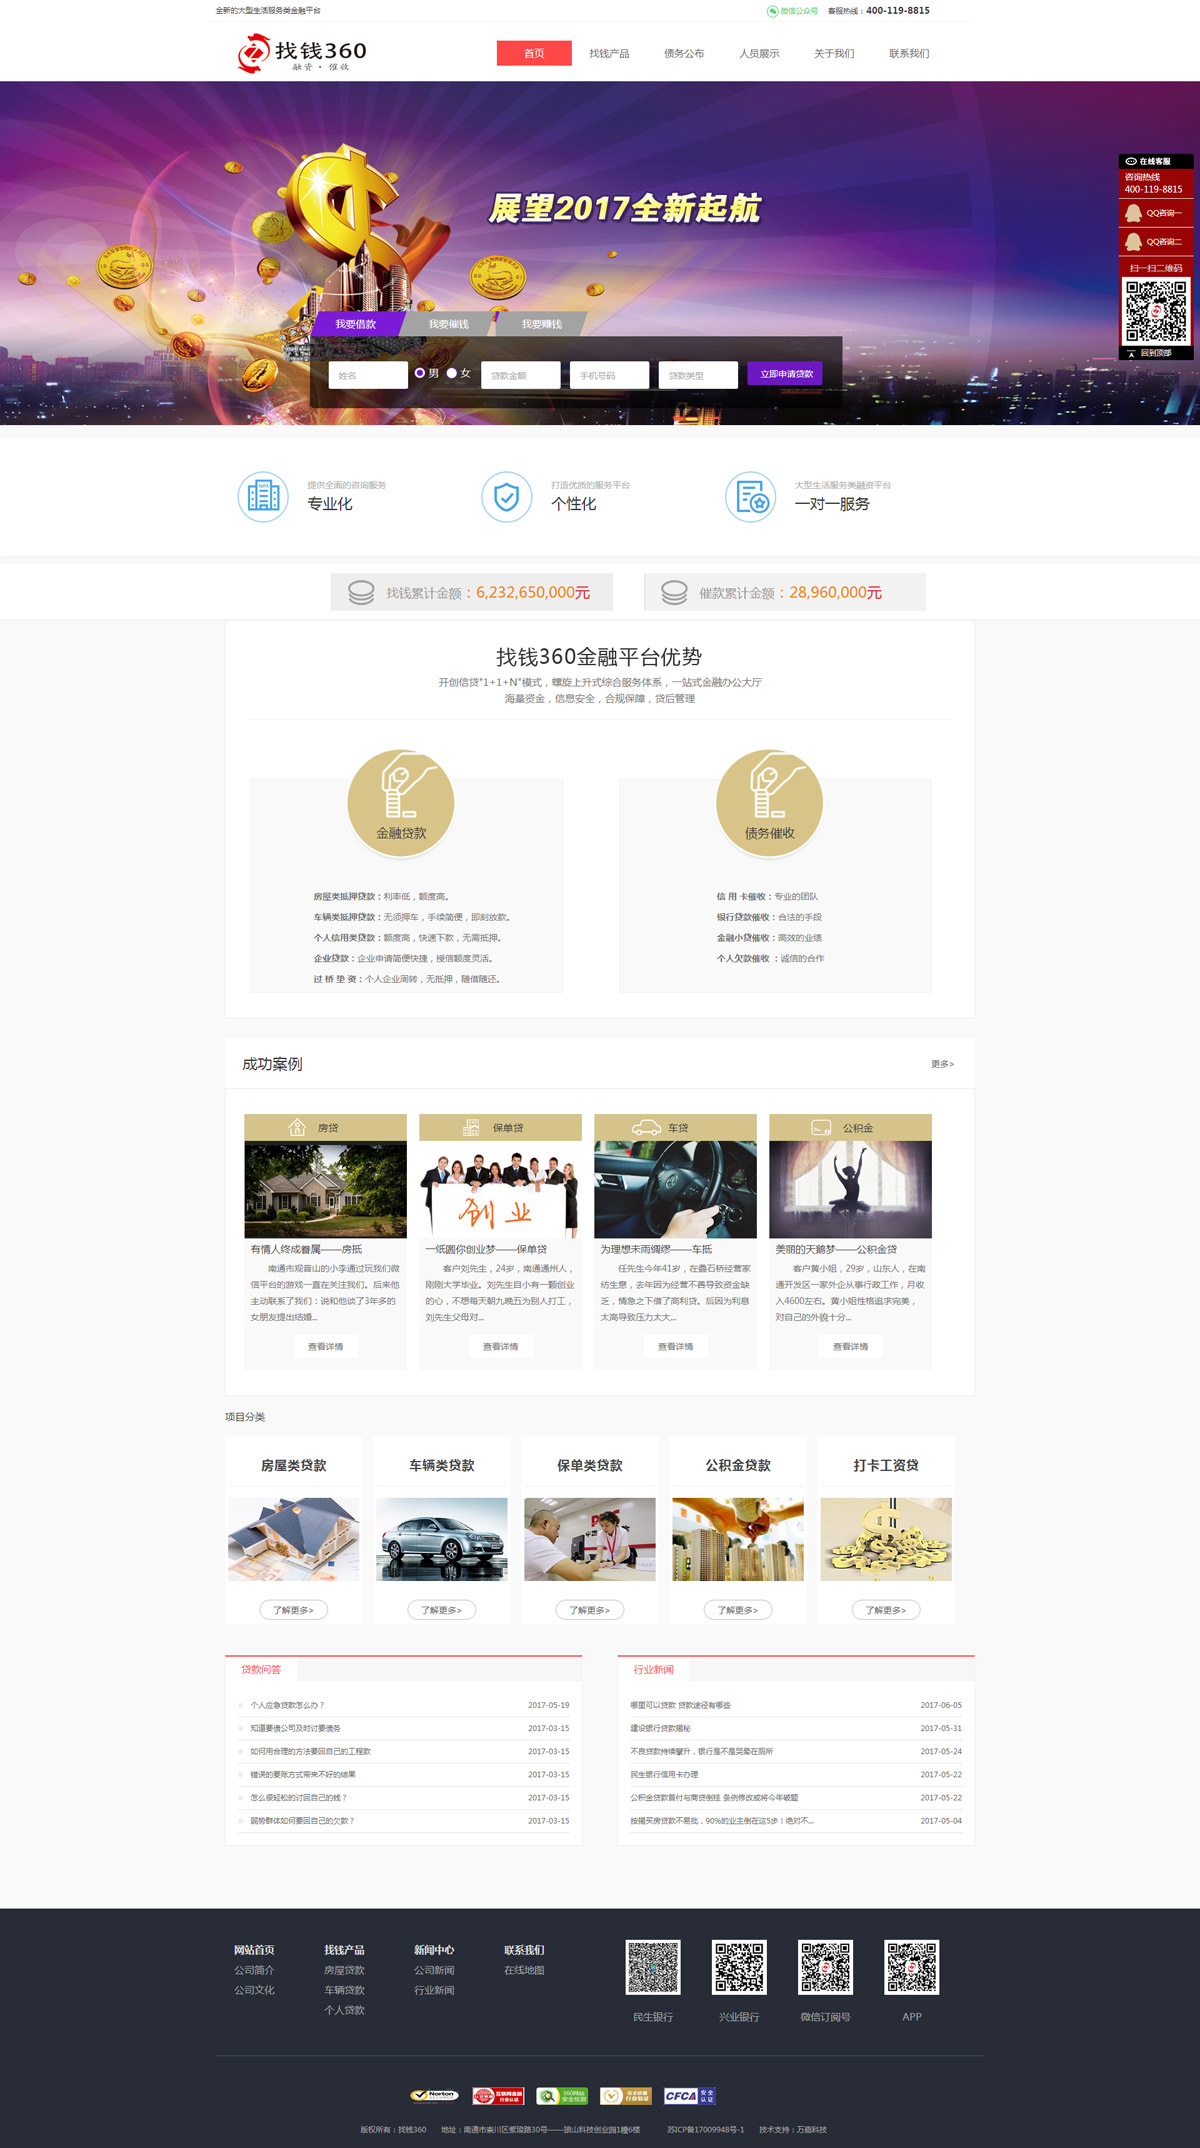Open QQ咨询一 penguin chat icon
Viewport: 1200px width, 2148px height.
[x=1133, y=213]
